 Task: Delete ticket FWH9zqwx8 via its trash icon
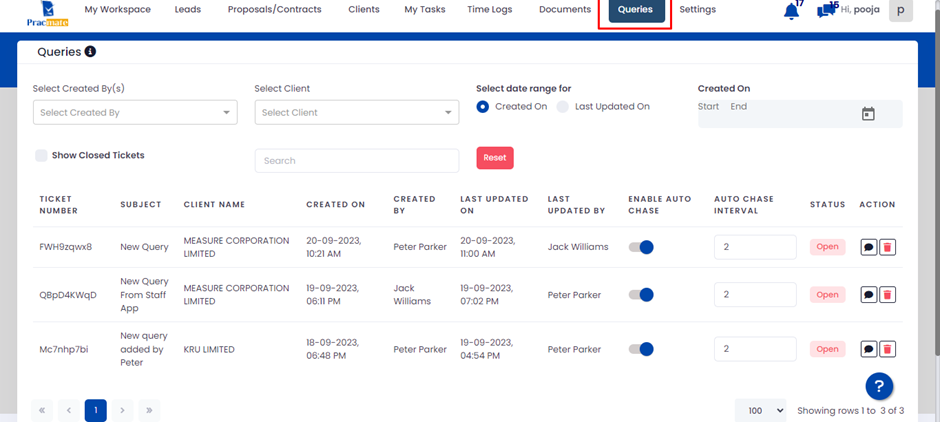coord(888,247)
